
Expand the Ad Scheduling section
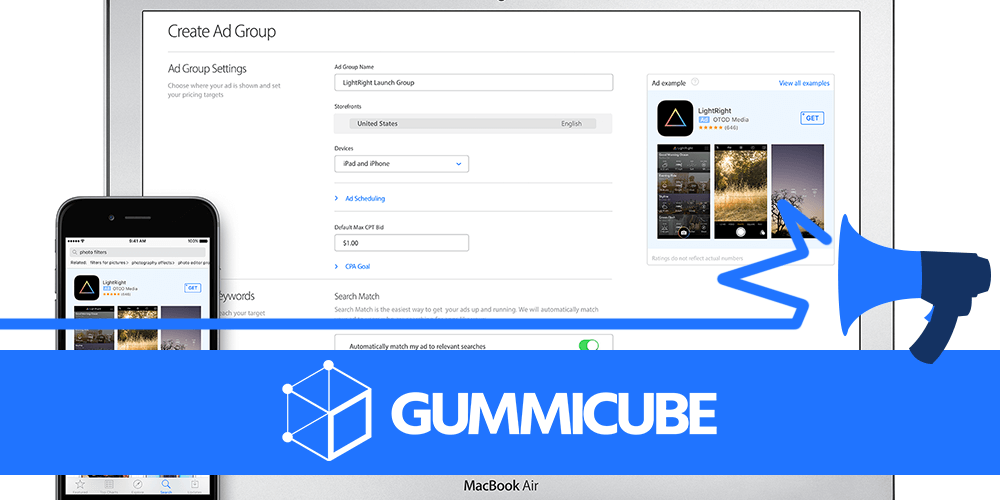pos(364,198)
